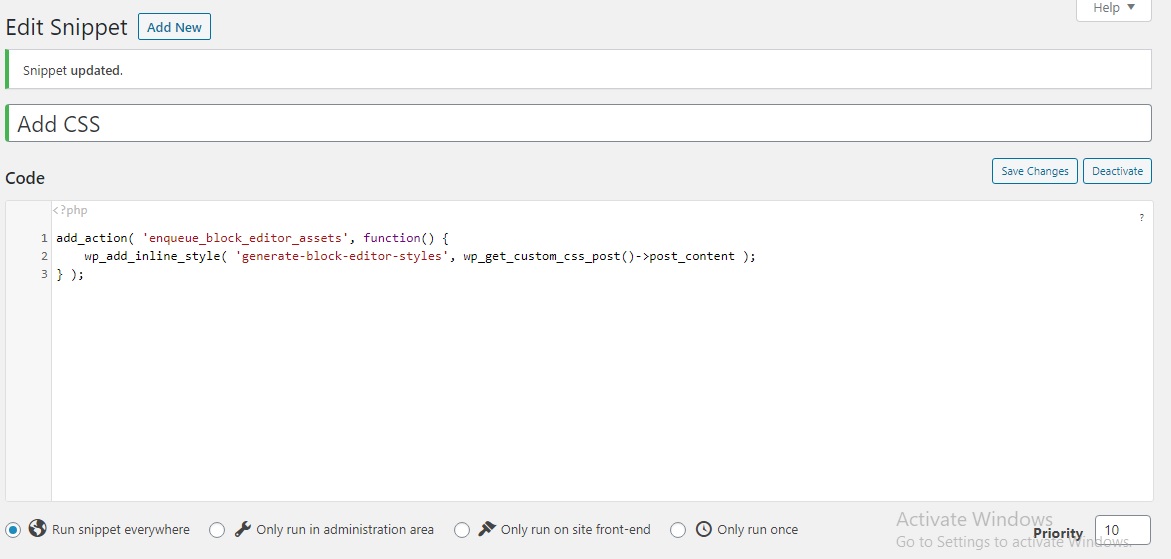Screen dimensions: 1171x559
Task: Select Only run once radio button
Action: pyautogui.click(x=677, y=530)
